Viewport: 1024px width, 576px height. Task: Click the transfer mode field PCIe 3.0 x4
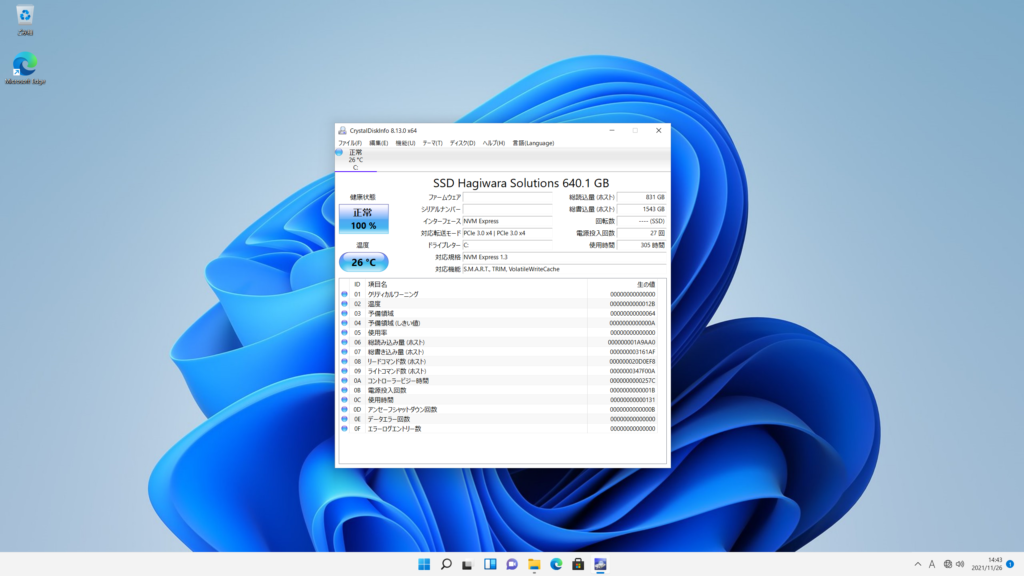pyautogui.click(x=507, y=233)
